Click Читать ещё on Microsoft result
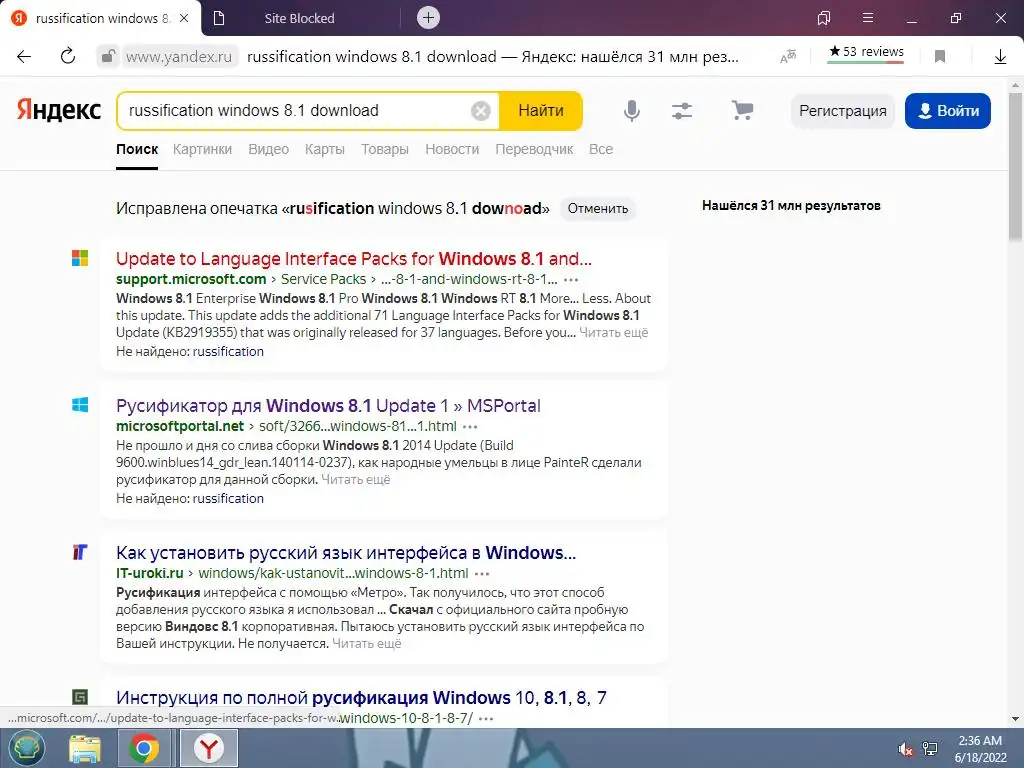The image size is (1024, 768). (613, 333)
